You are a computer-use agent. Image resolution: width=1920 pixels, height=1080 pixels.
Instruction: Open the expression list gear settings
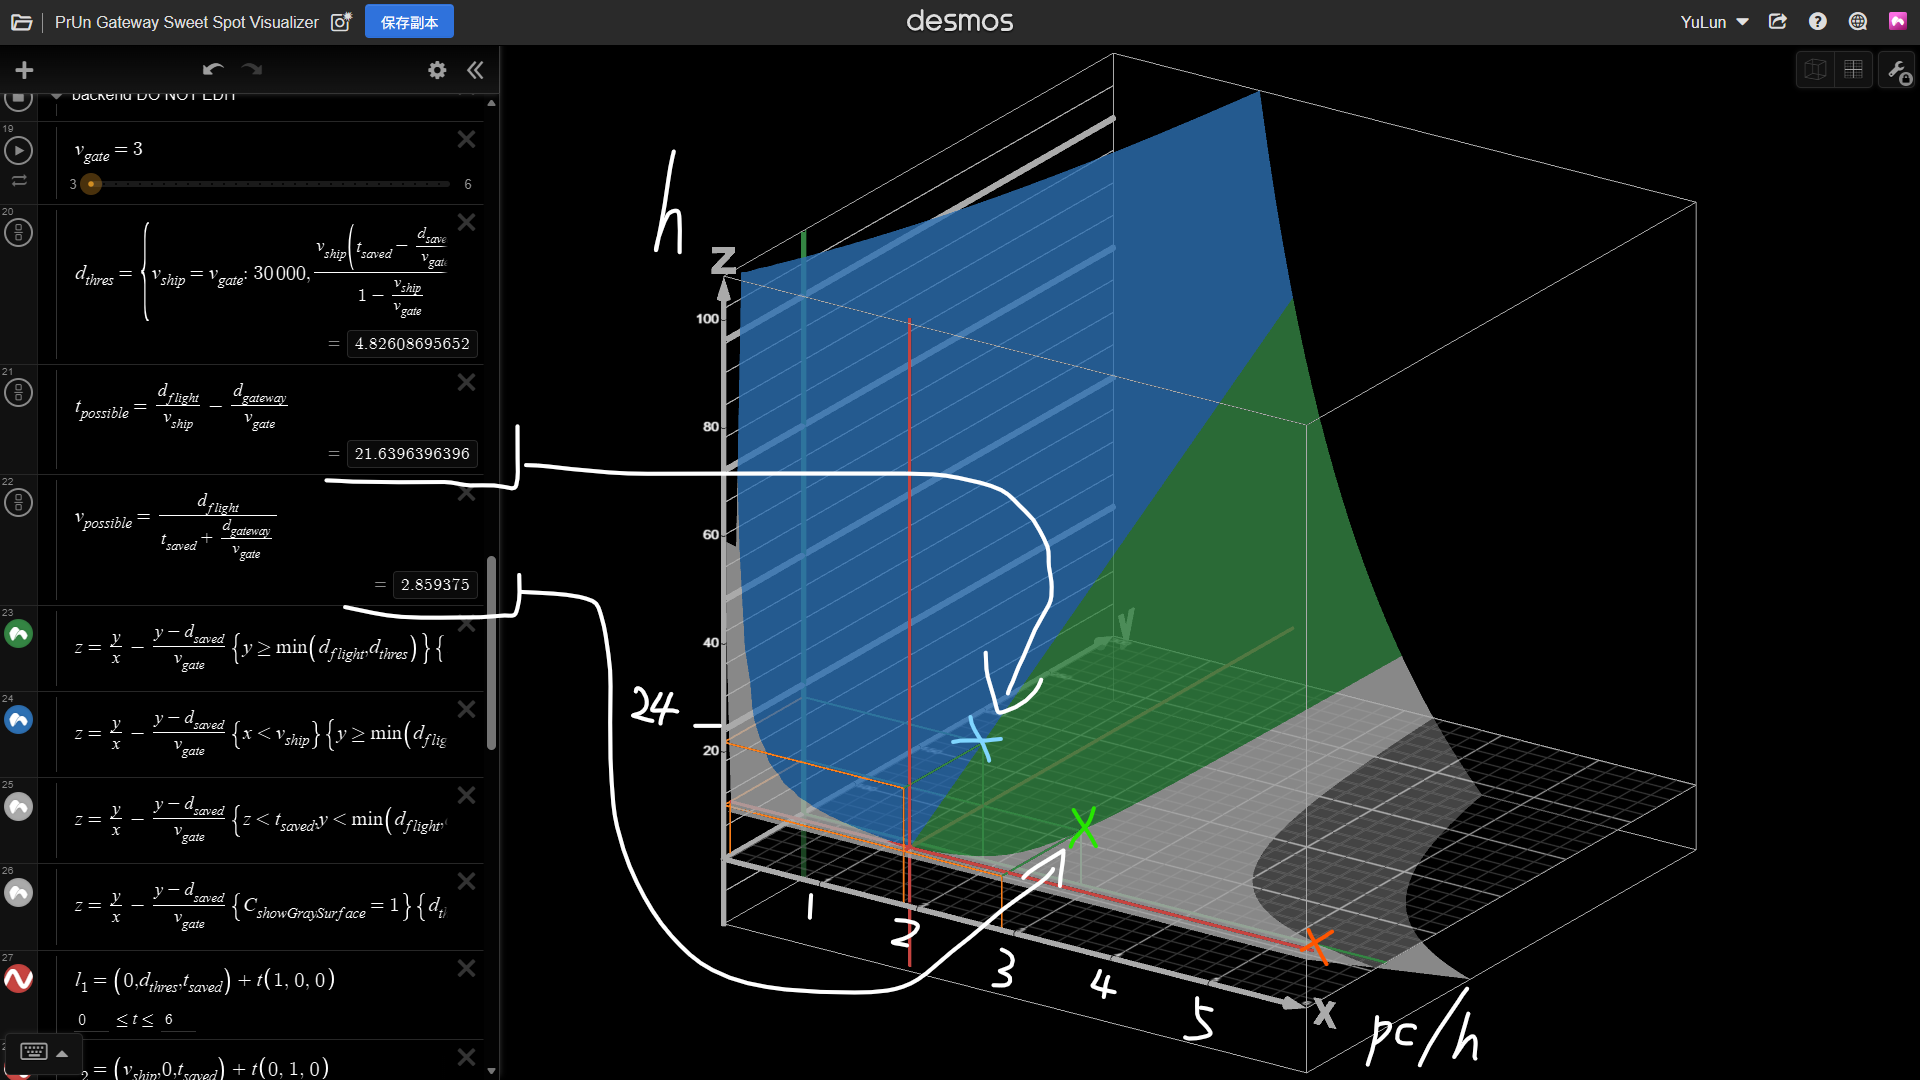(x=437, y=70)
